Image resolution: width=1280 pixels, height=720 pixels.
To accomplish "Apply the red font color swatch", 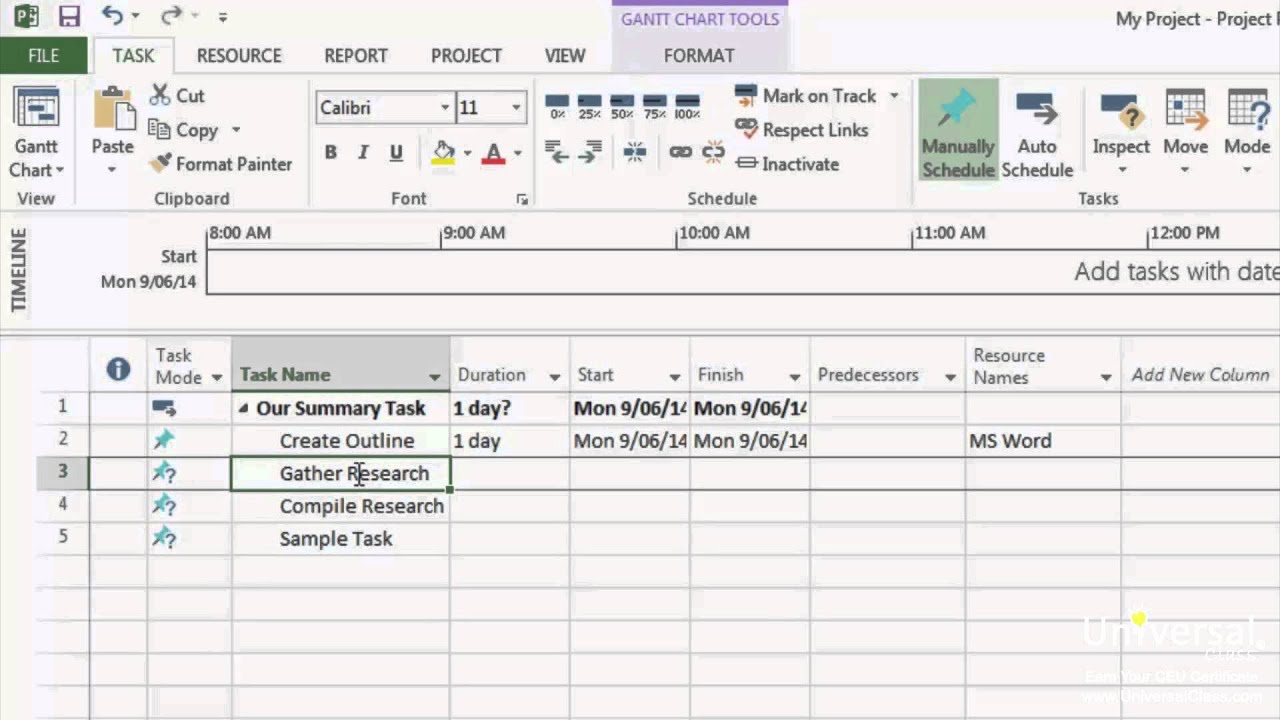I will tap(493, 153).
